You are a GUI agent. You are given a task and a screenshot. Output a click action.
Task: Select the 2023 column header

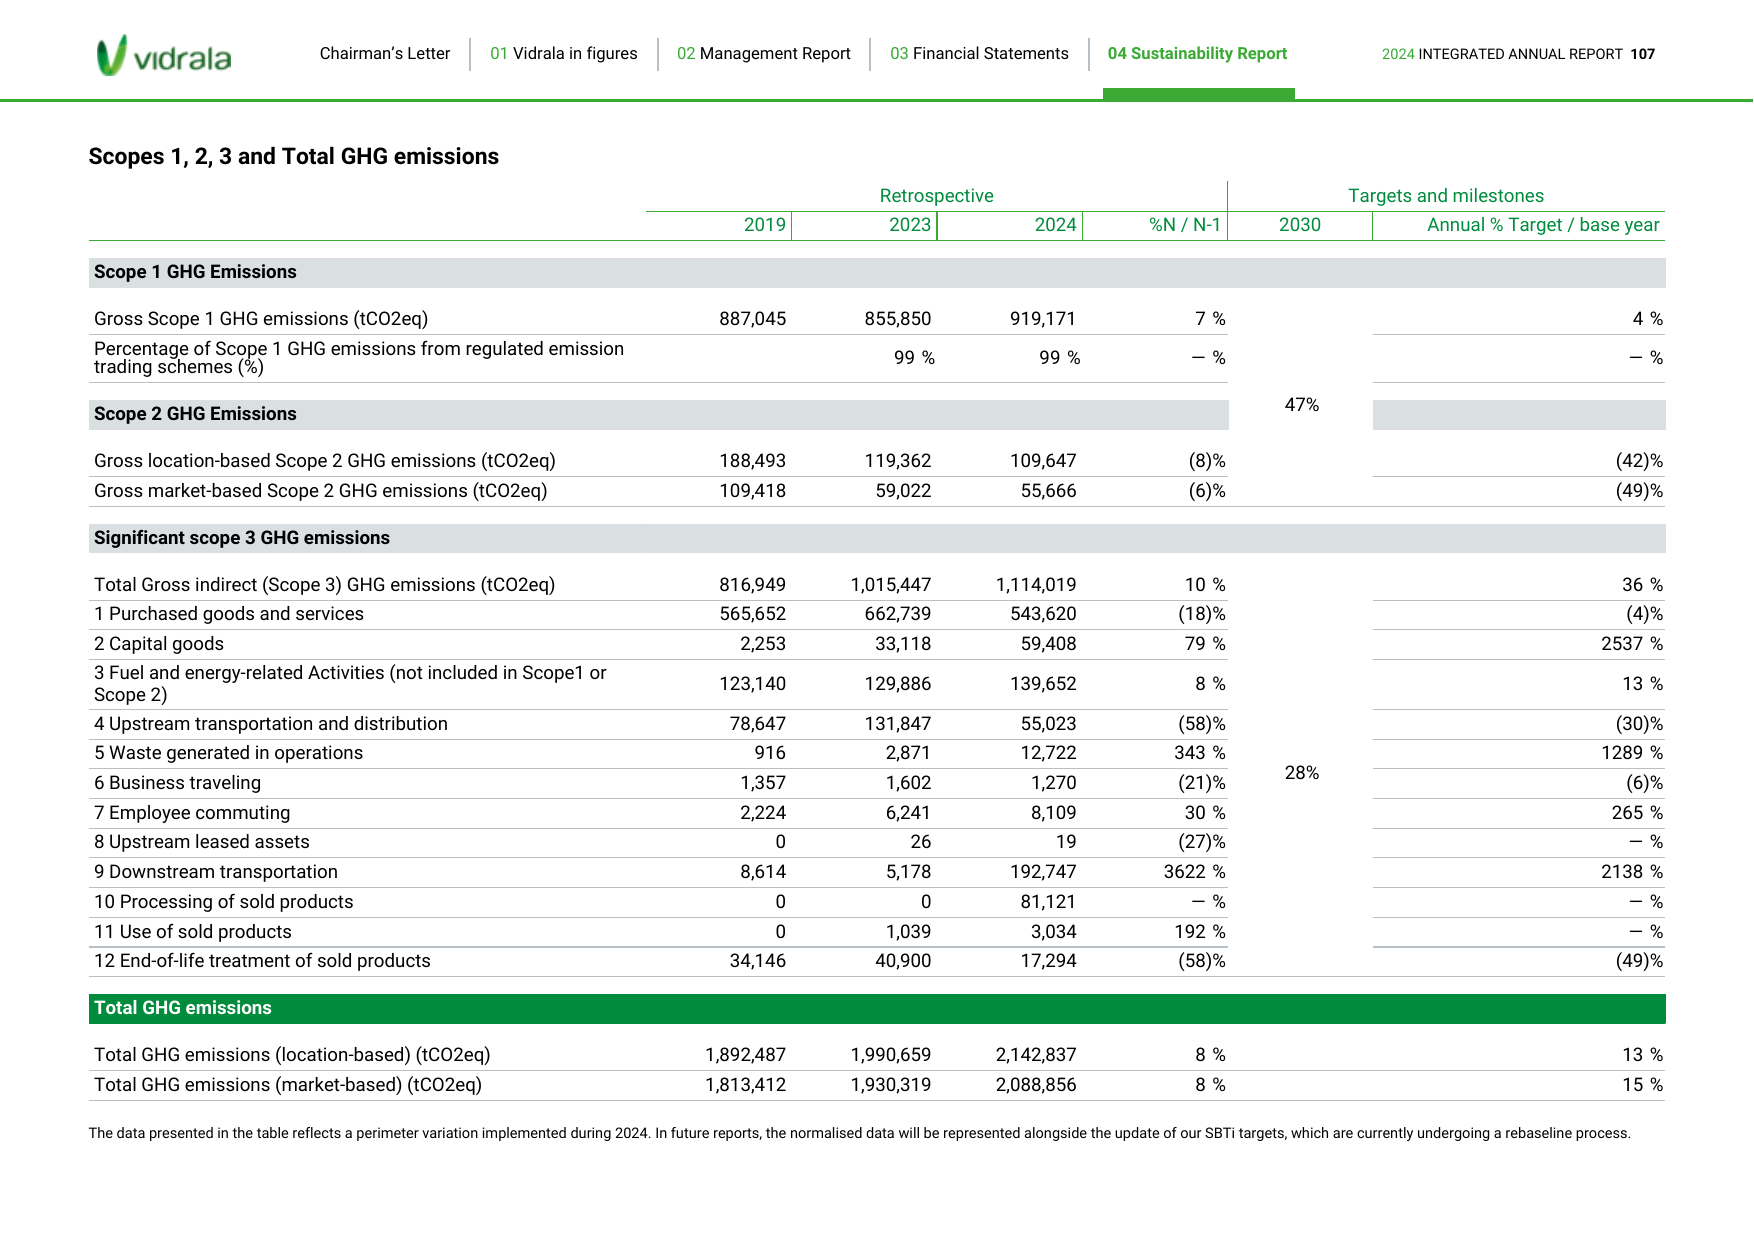pyautogui.click(x=910, y=225)
